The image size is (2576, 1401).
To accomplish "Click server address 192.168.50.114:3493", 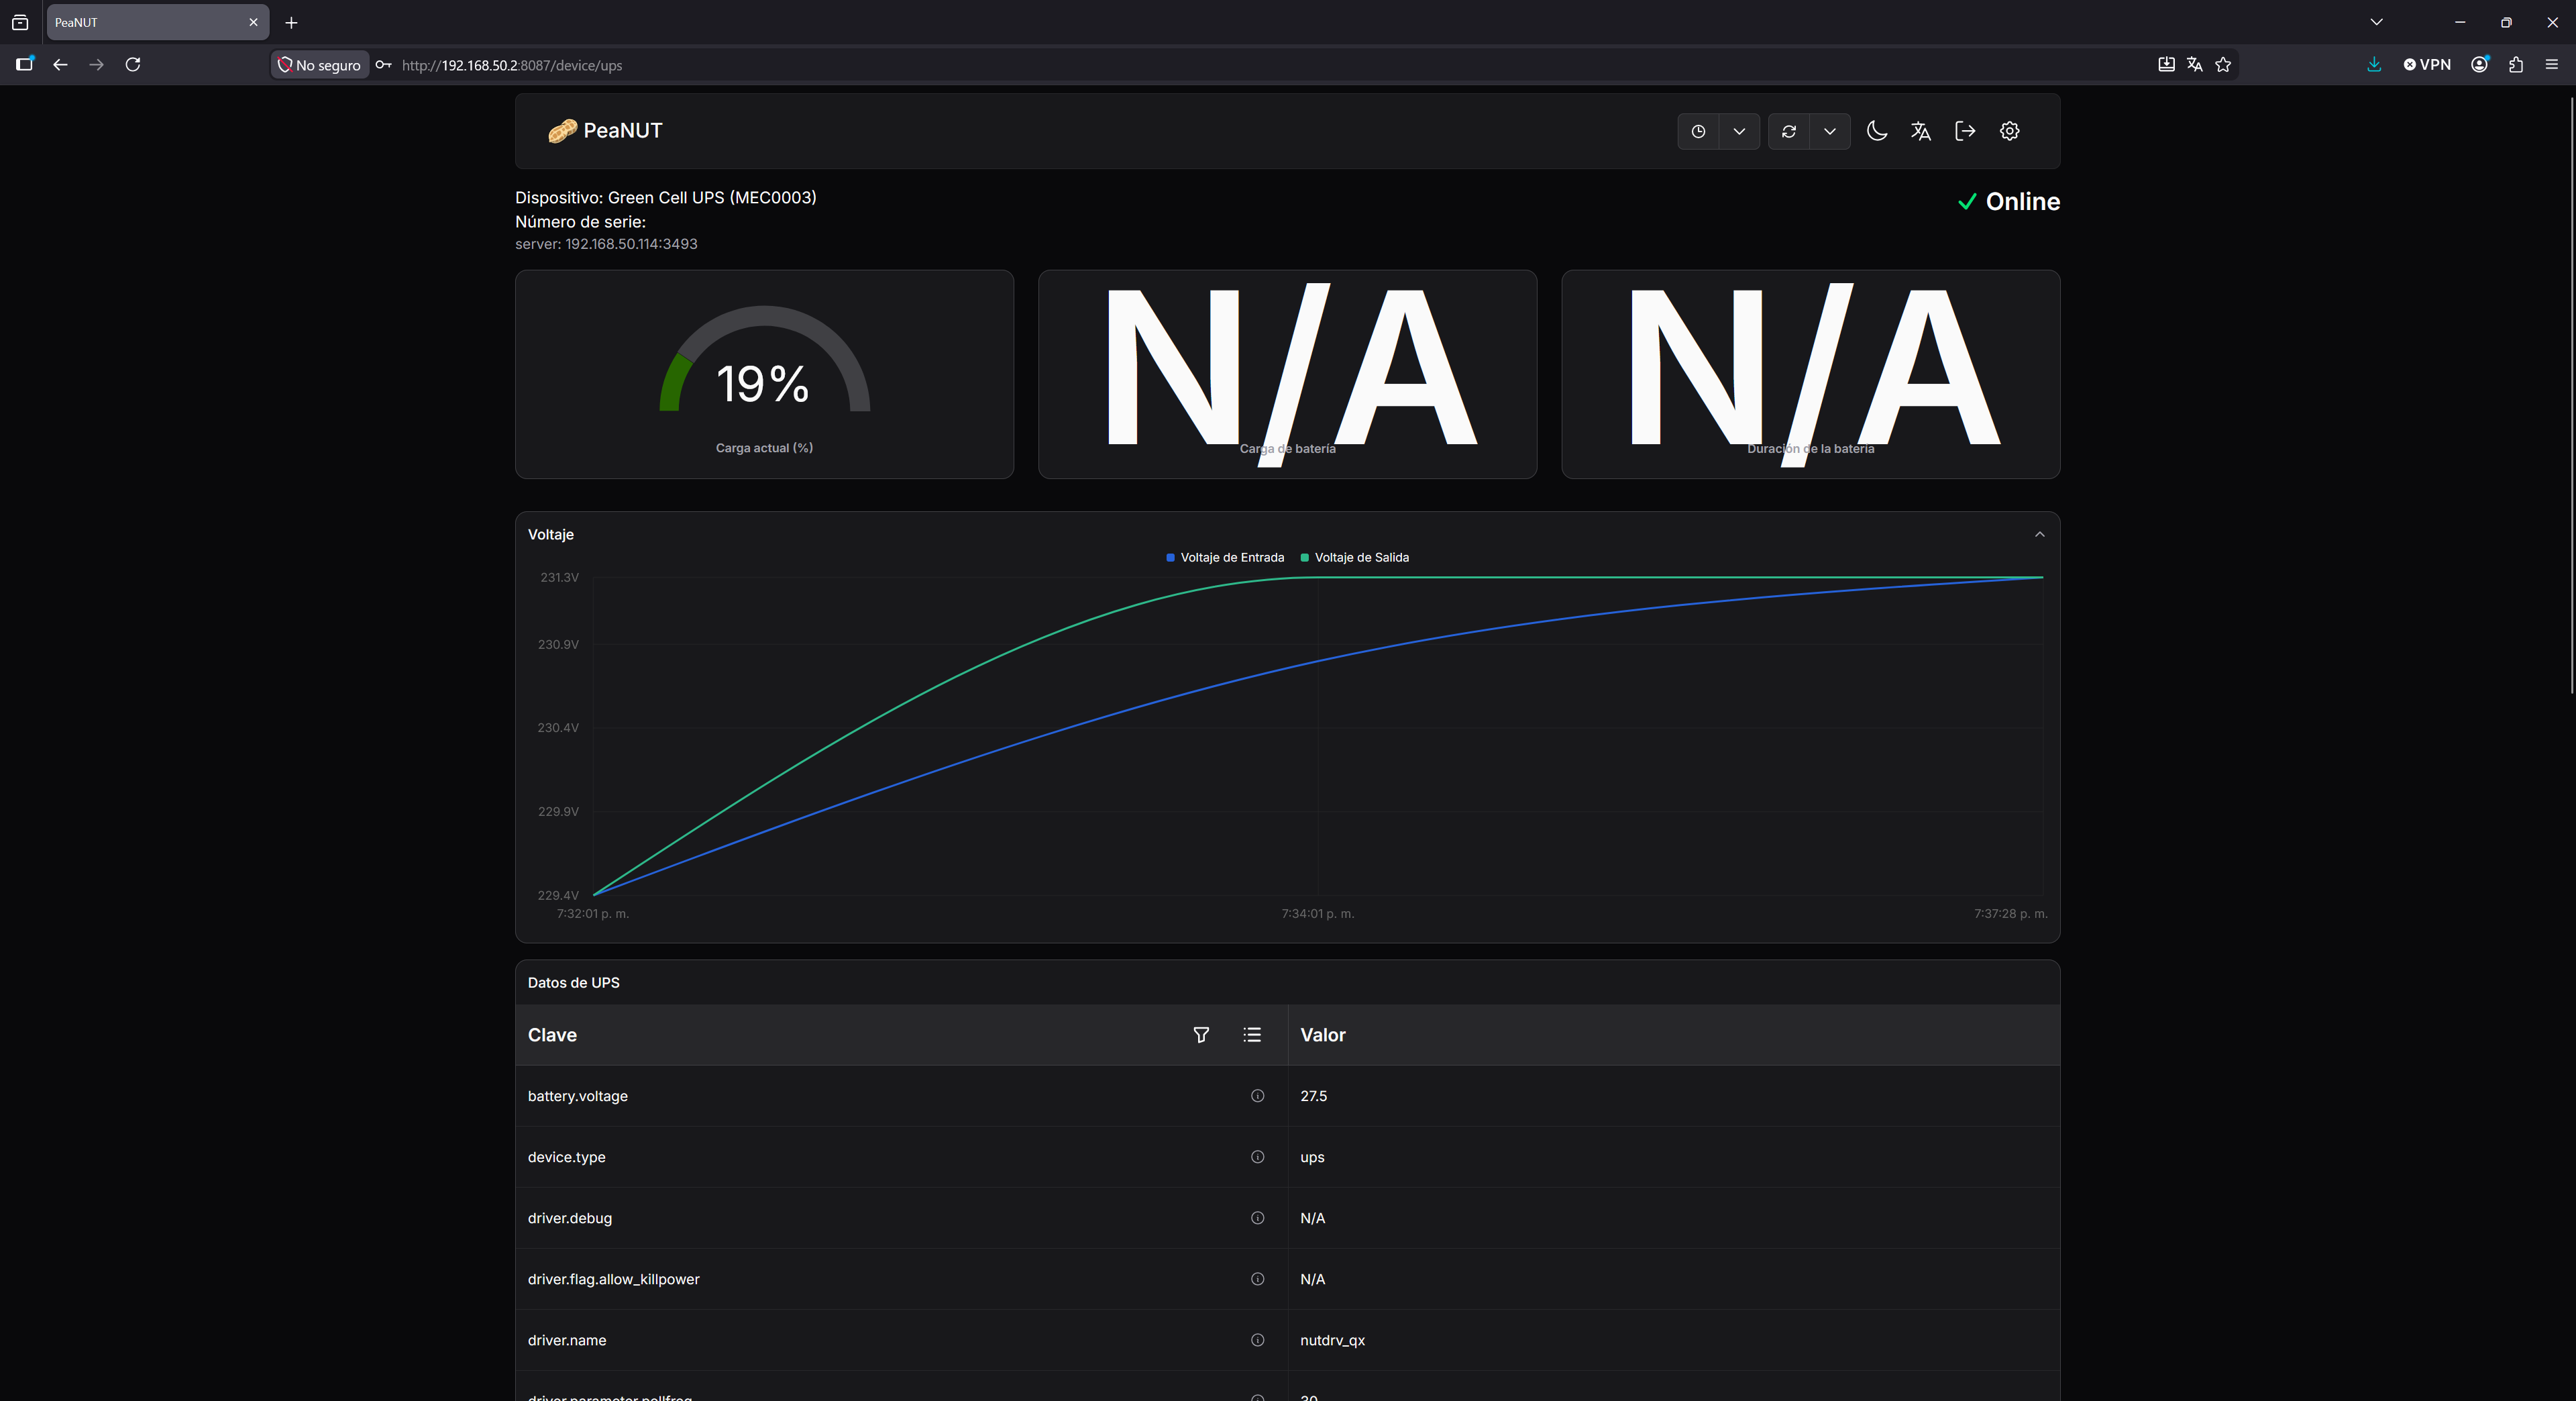I will point(631,244).
